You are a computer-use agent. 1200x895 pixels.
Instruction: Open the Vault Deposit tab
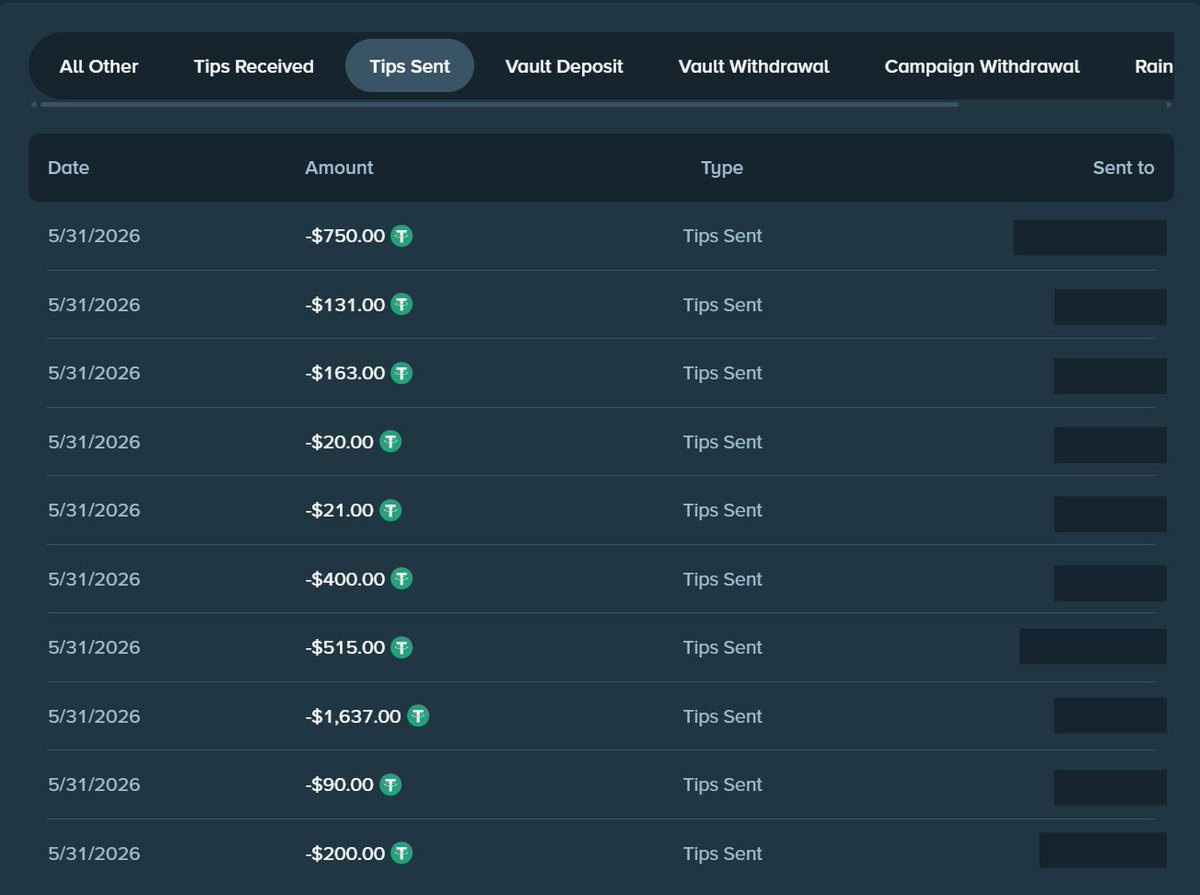[564, 66]
